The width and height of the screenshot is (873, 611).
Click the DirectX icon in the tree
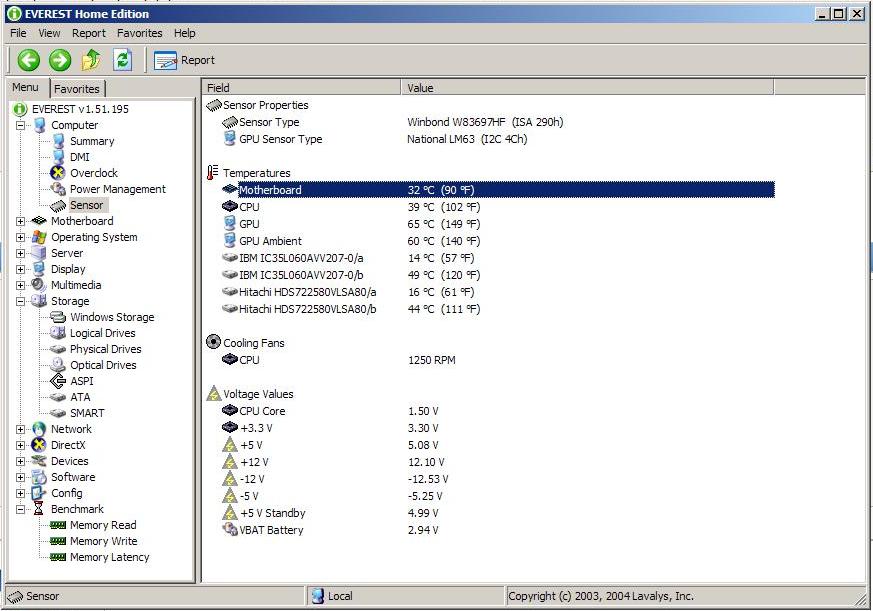coord(39,445)
